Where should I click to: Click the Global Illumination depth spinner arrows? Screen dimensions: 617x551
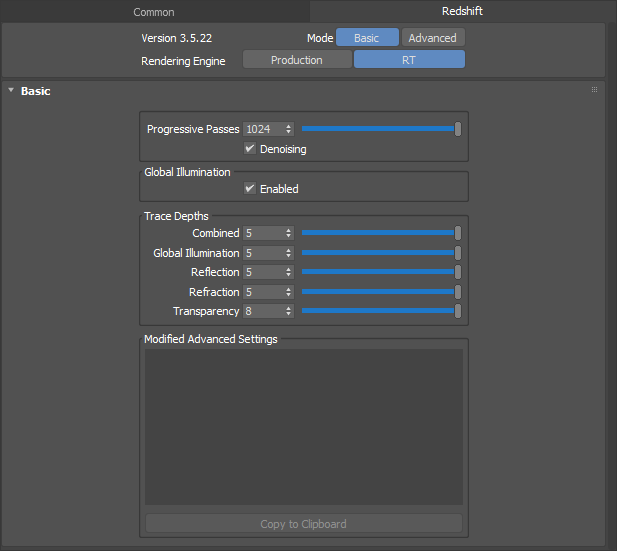point(289,253)
